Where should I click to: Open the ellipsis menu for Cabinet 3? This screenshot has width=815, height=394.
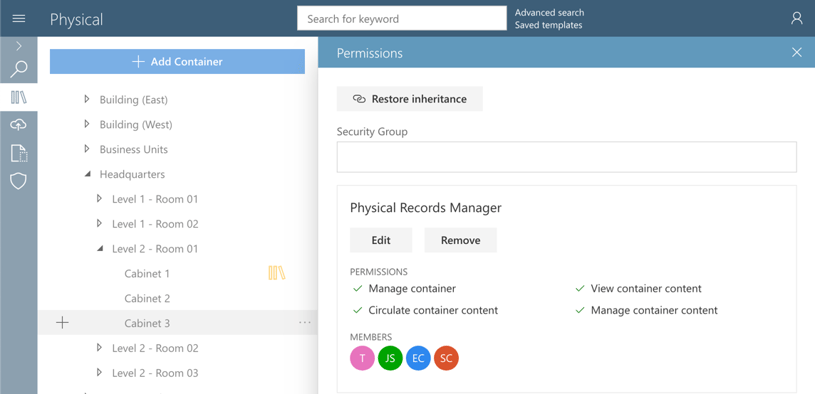click(x=305, y=323)
